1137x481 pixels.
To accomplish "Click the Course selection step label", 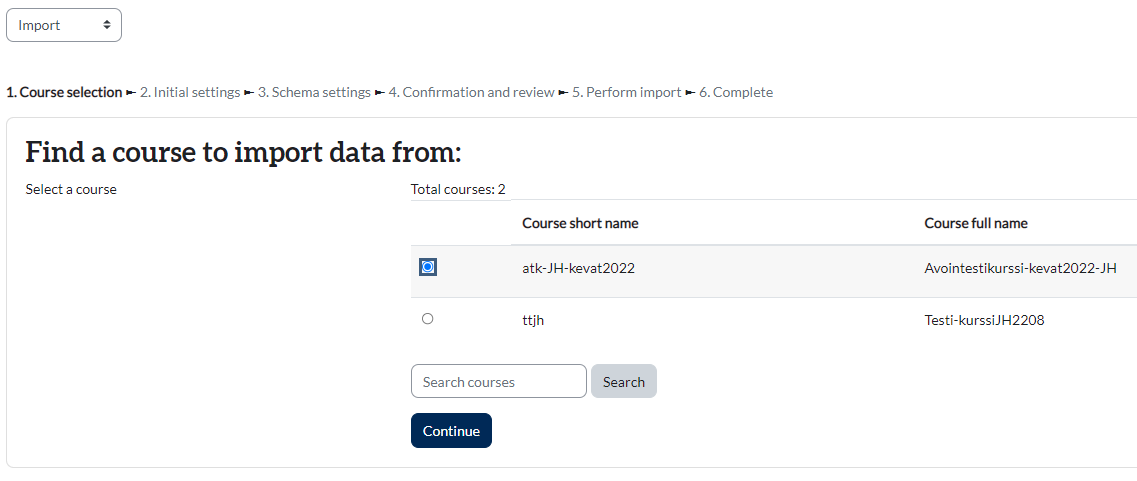I will (x=64, y=92).
